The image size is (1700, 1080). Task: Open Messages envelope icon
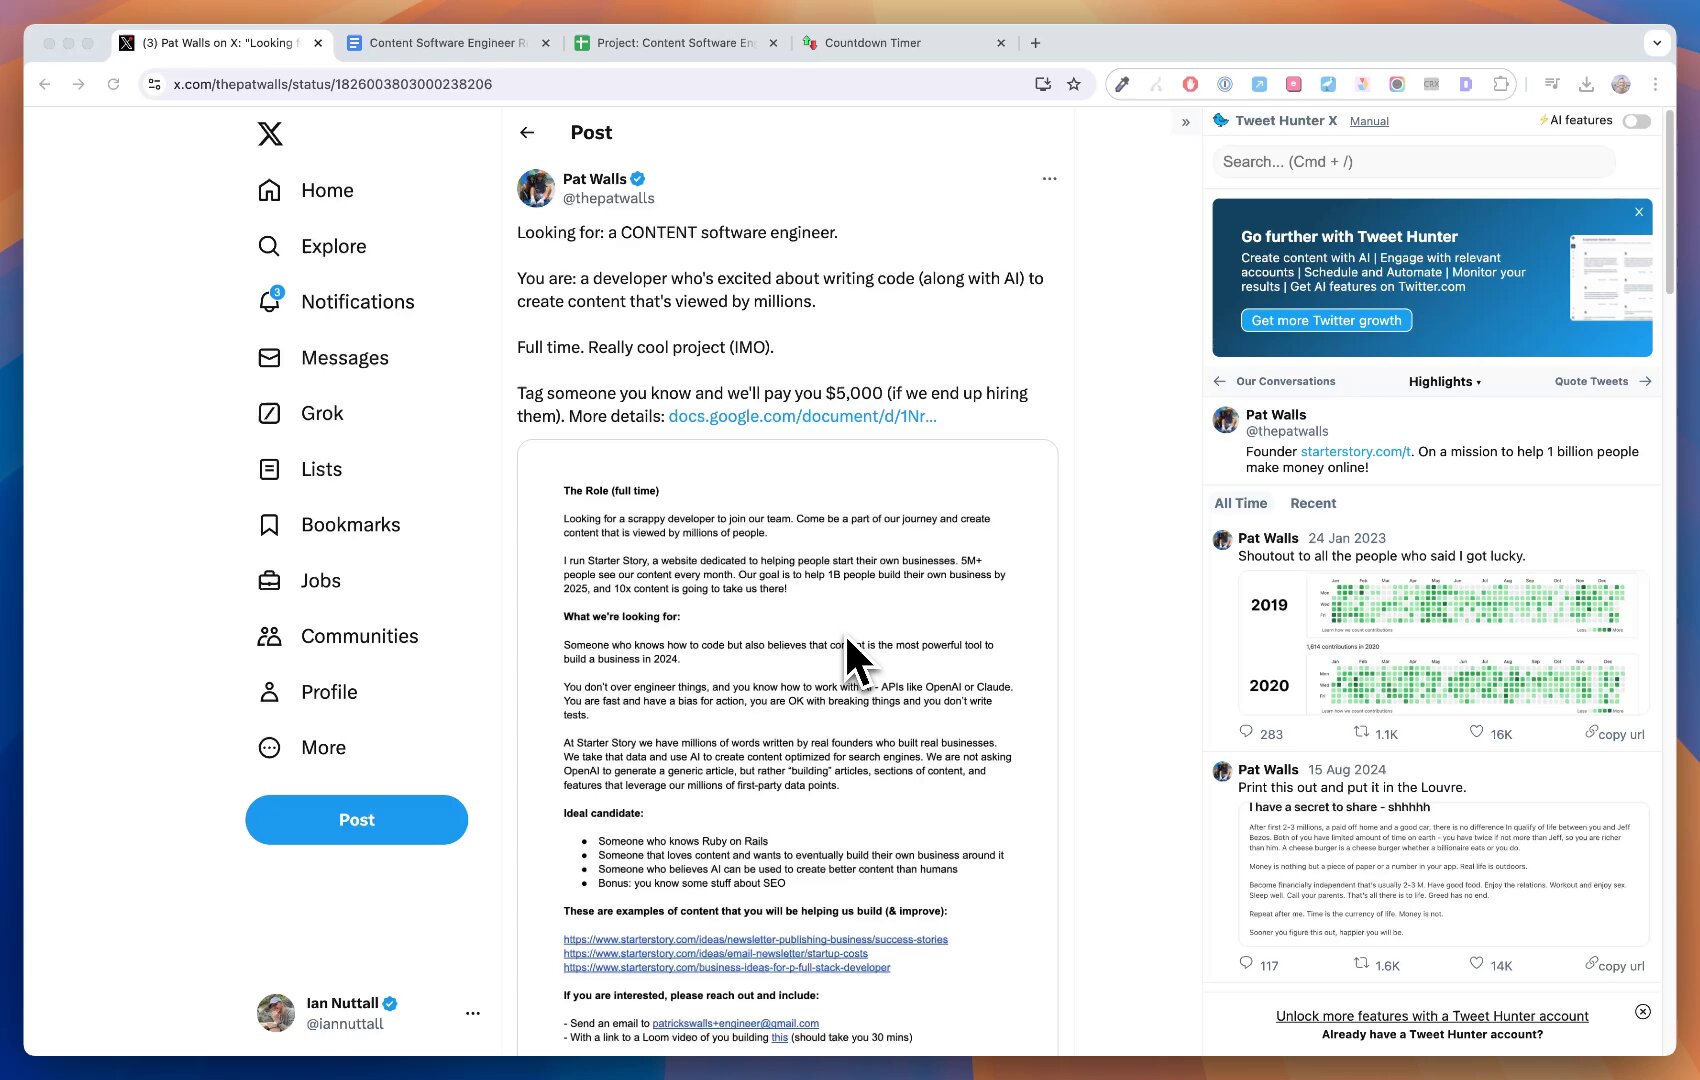[269, 358]
